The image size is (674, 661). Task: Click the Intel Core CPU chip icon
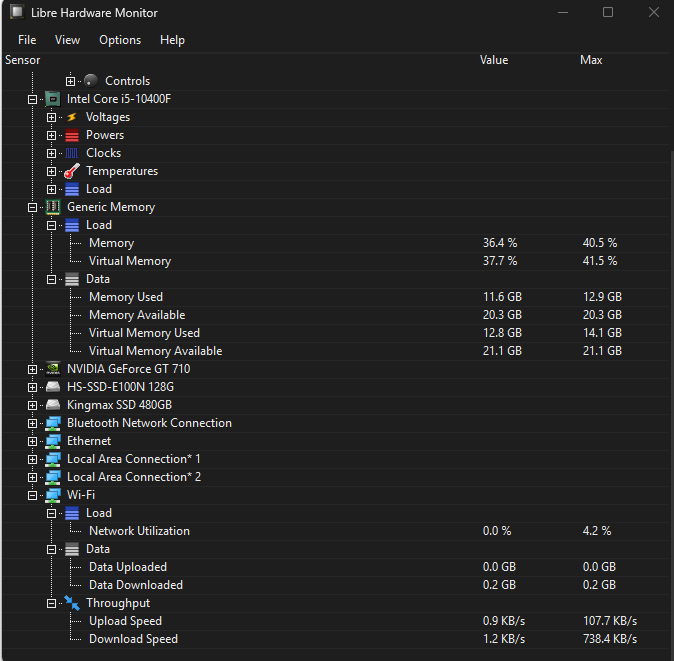(53, 99)
